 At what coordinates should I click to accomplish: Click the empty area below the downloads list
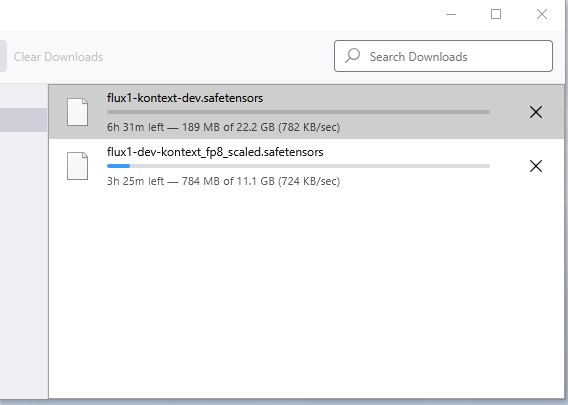pyautogui.click(x=306, y=290)
